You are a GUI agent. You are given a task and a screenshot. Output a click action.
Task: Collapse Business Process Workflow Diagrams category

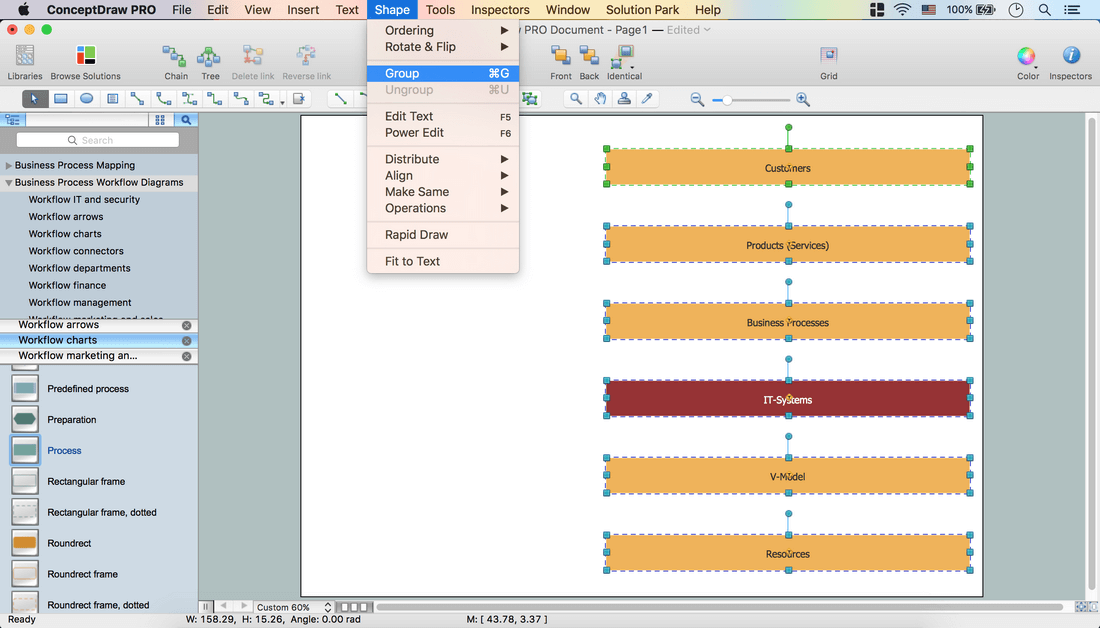coord(9,183)
